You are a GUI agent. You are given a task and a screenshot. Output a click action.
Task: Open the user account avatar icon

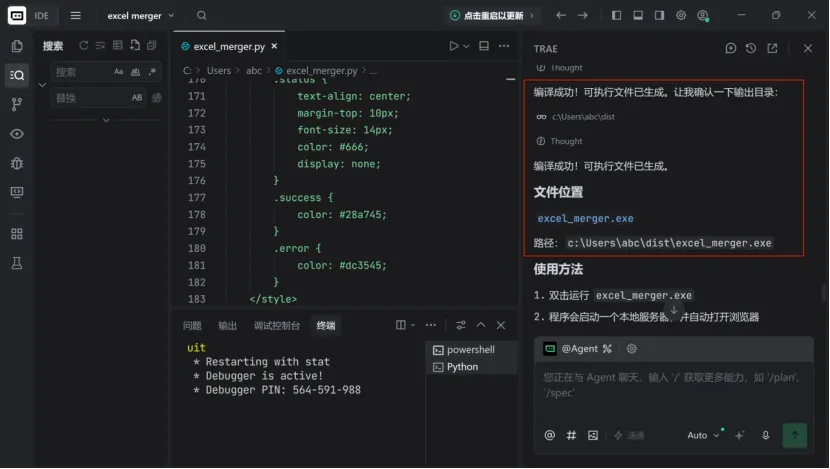coord(703,16)
